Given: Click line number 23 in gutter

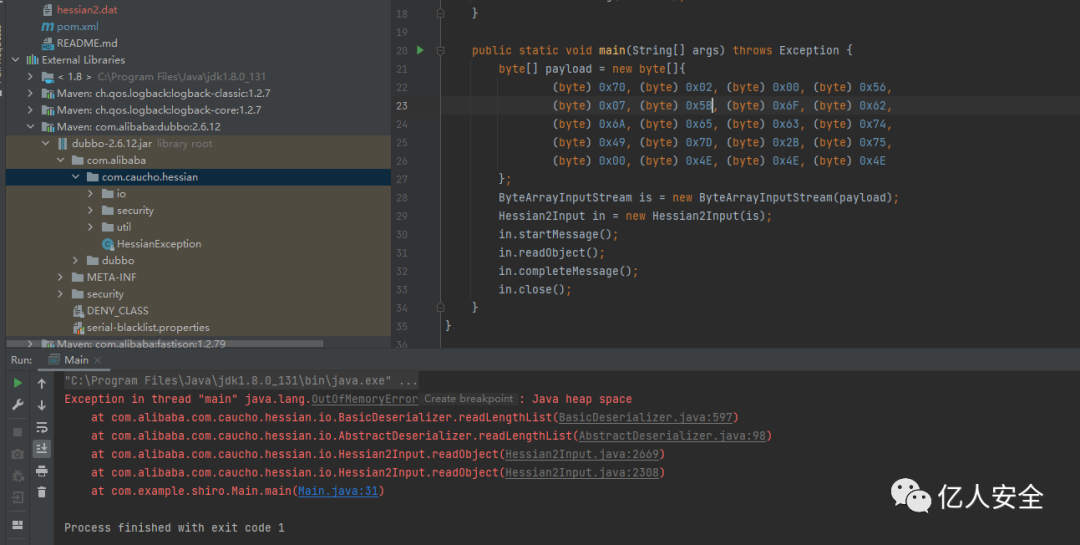Looking at the screenshot, I should click(402, 105).
